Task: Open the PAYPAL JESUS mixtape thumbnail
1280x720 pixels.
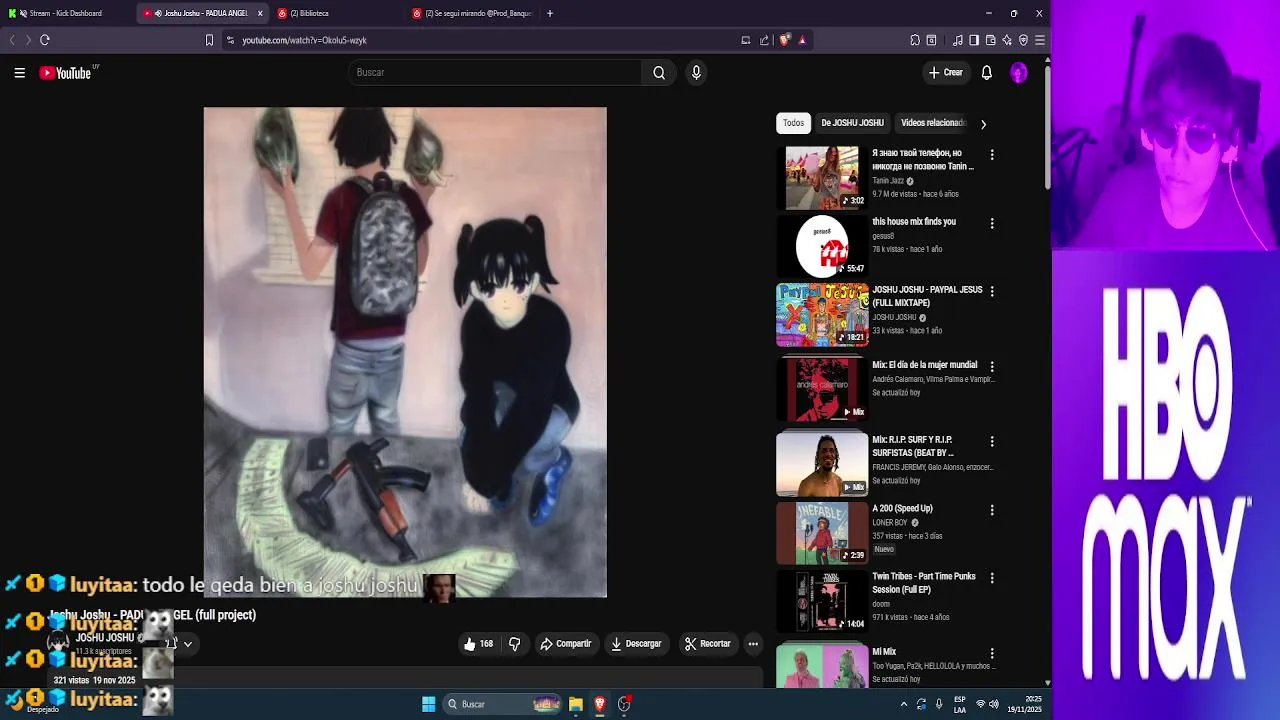Action: click(822, 315)
